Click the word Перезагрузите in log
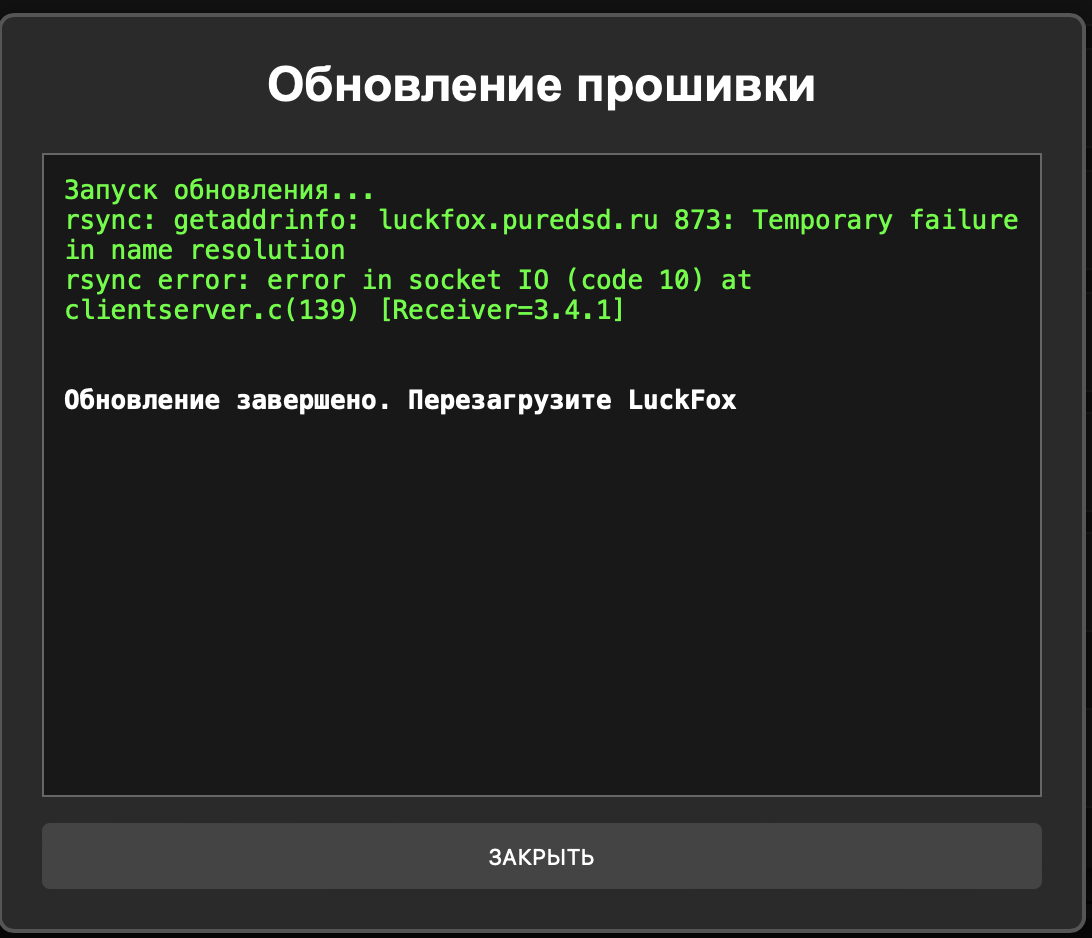 coord(510,401)
